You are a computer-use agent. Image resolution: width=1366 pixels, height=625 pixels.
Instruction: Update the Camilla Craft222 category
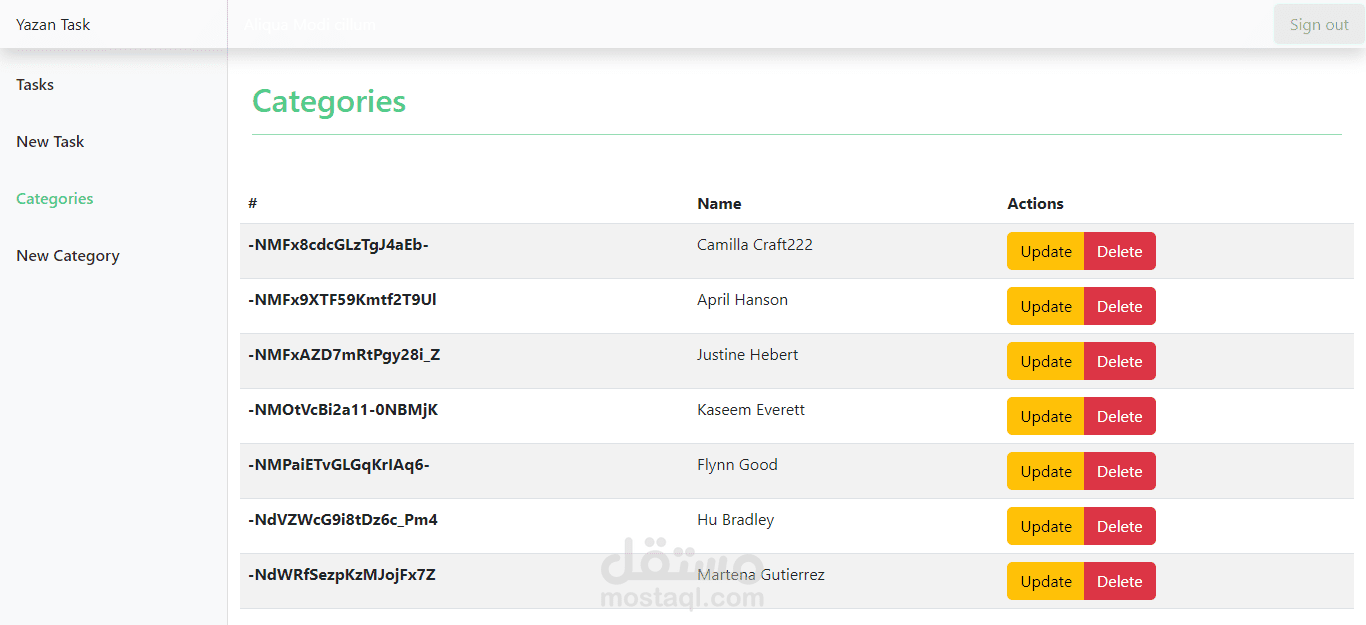[1045, 252]
